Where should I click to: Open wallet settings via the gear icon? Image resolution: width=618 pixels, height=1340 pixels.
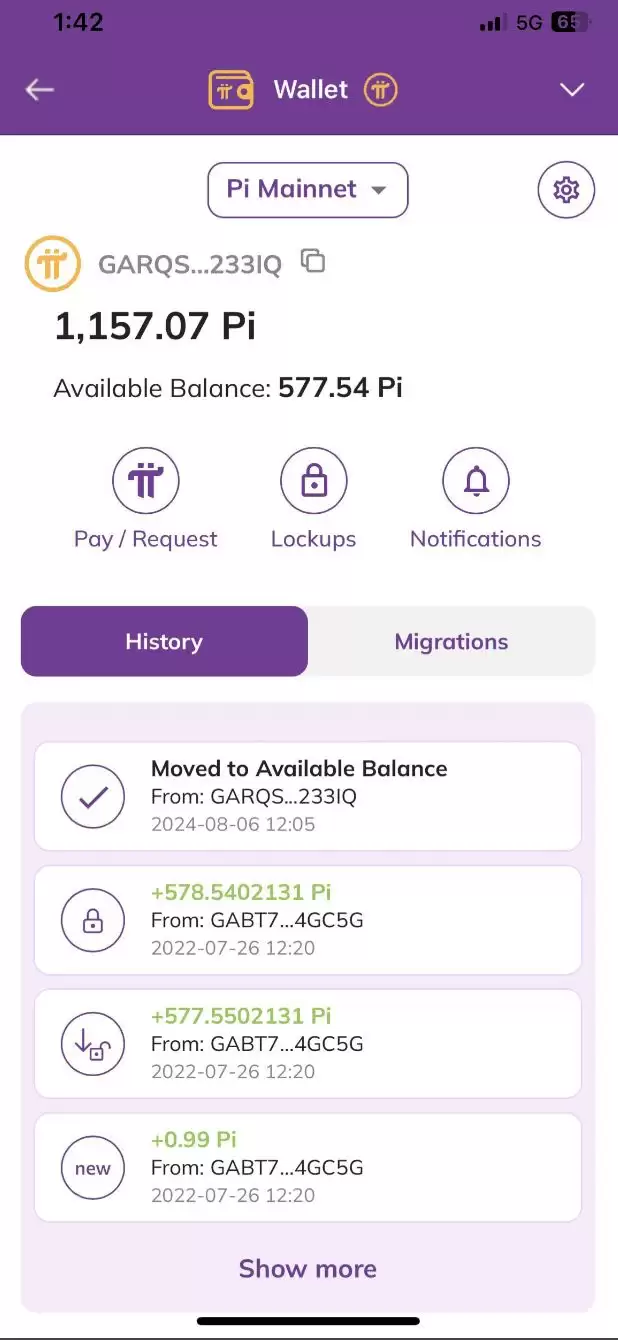[567, 189]
